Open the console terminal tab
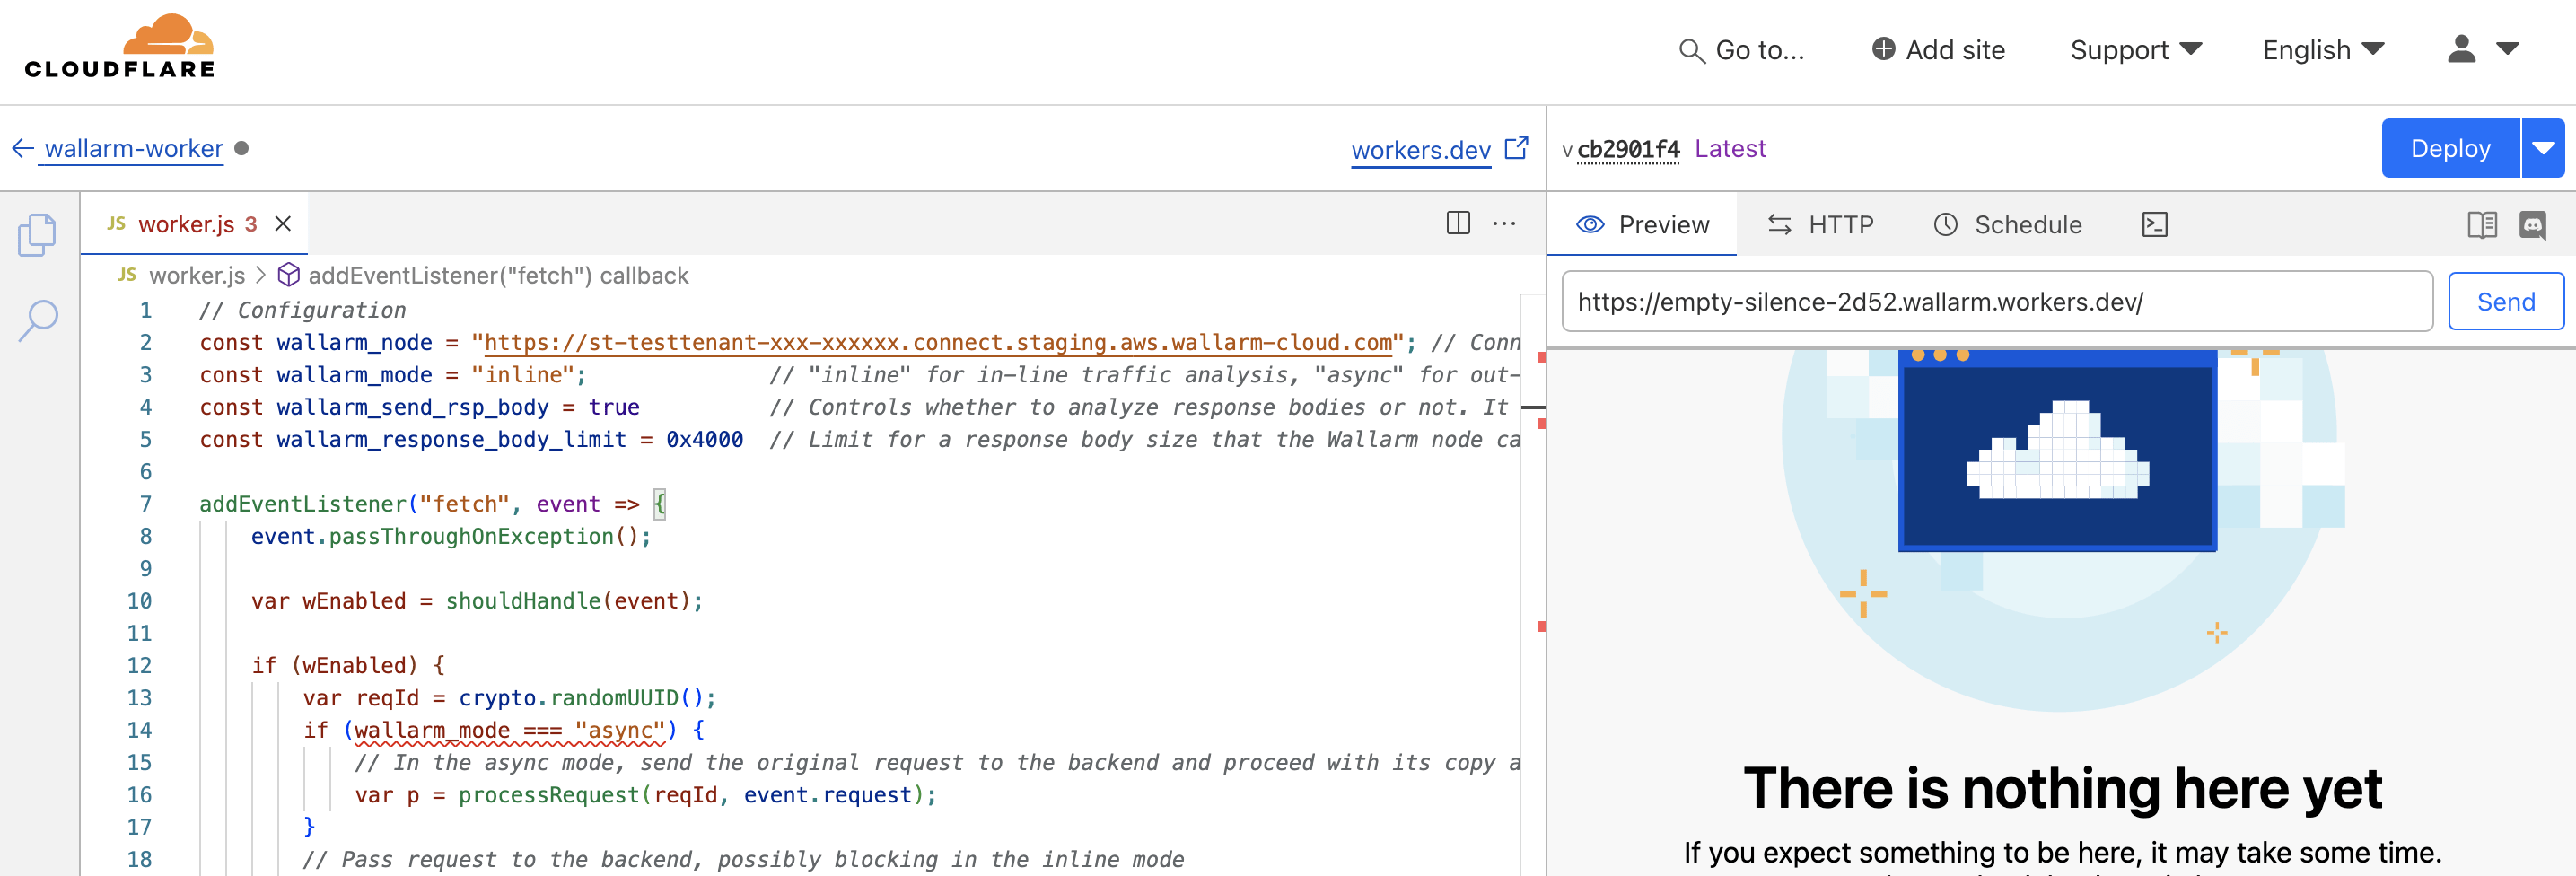This screenshot has width=2576, height=876. [x=2156, y=224]
